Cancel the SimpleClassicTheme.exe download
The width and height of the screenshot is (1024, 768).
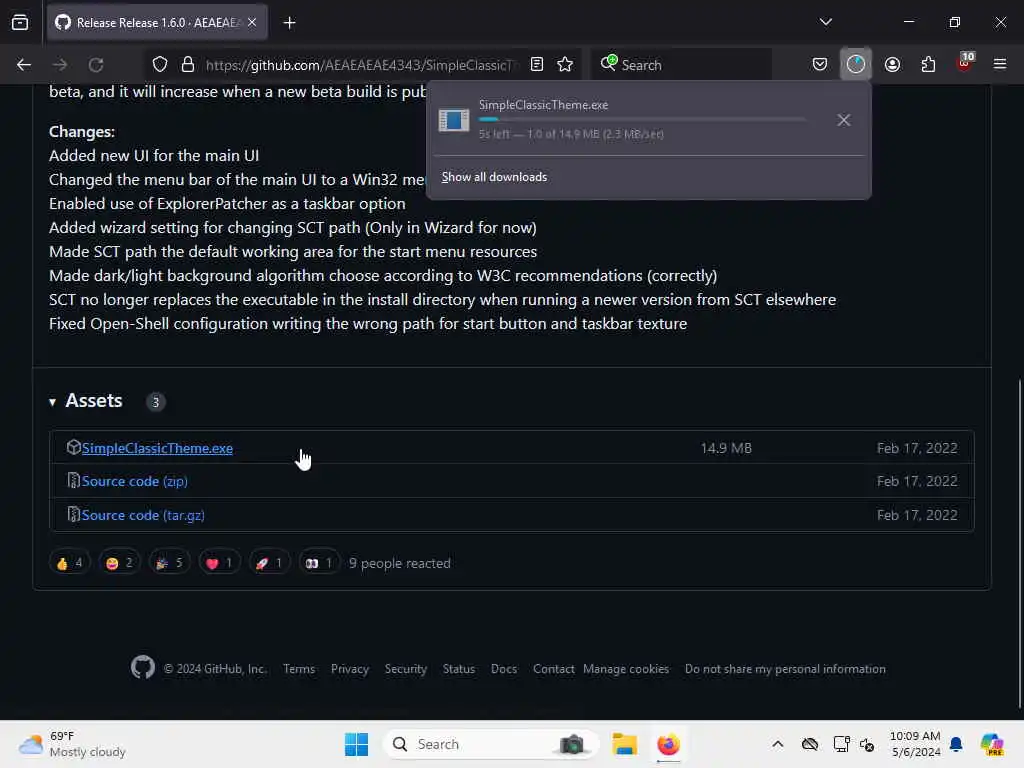(844, 120)
